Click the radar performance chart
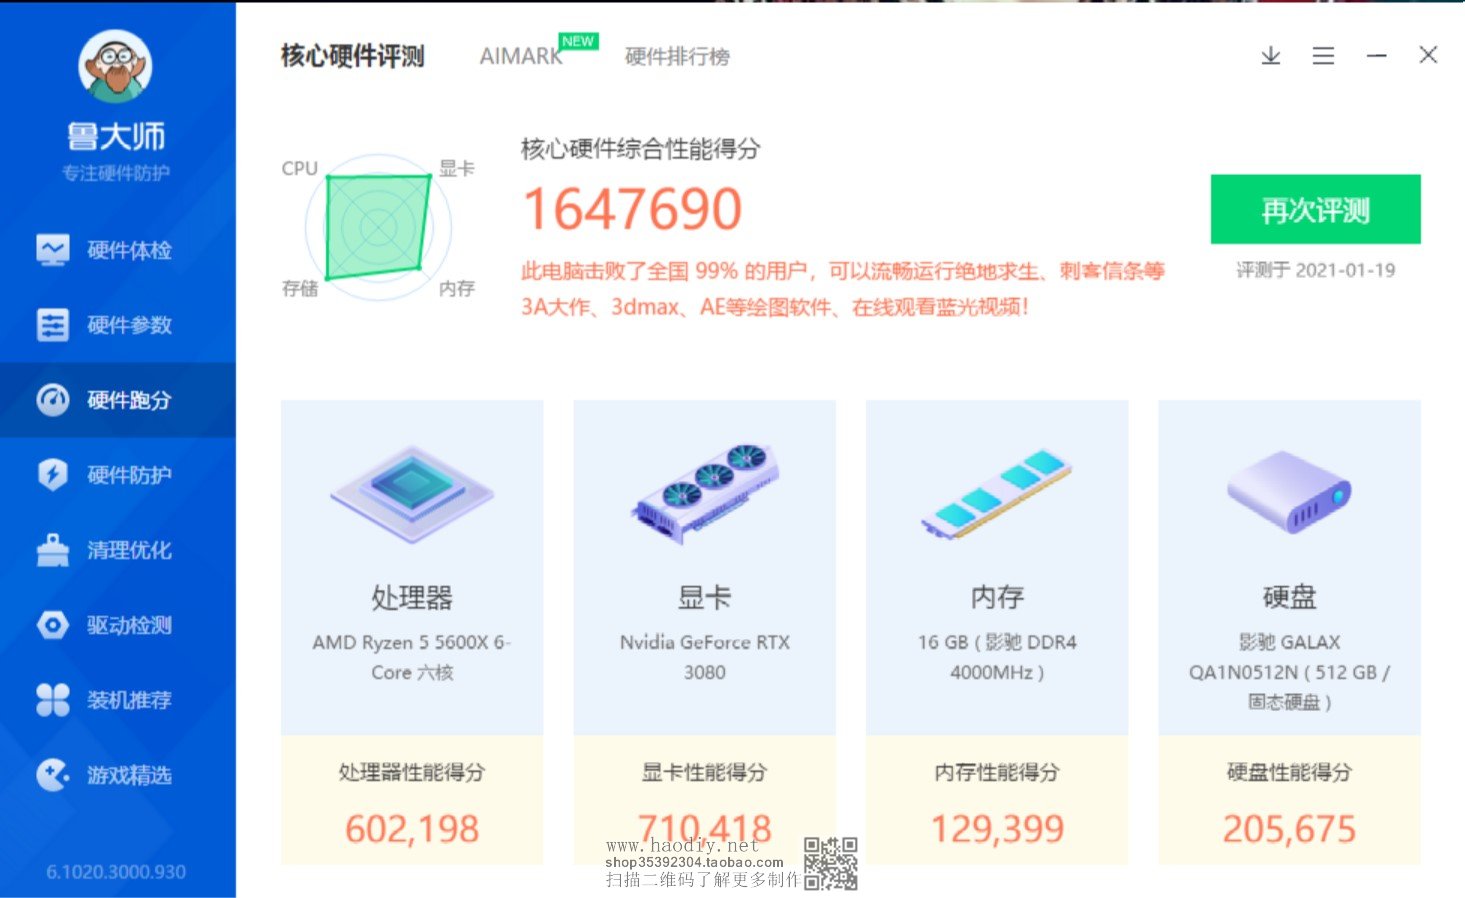Screen dimensions: 1465x898 click(378, 227)
